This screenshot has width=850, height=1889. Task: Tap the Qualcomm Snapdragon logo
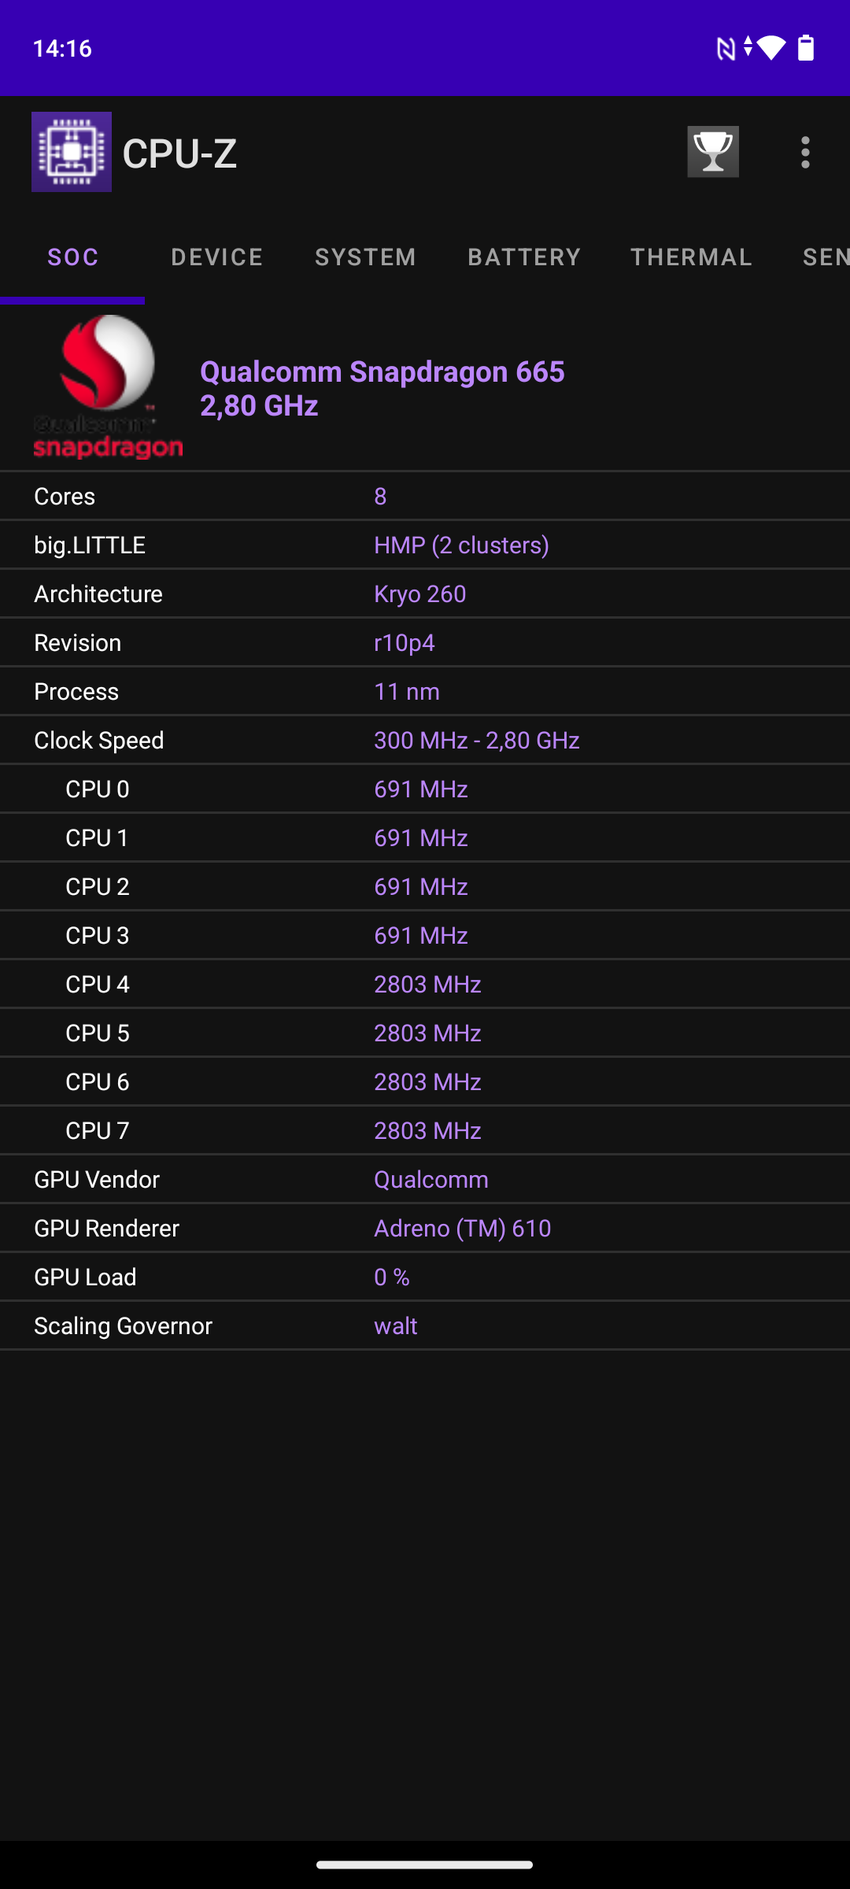tap(107, 387)
